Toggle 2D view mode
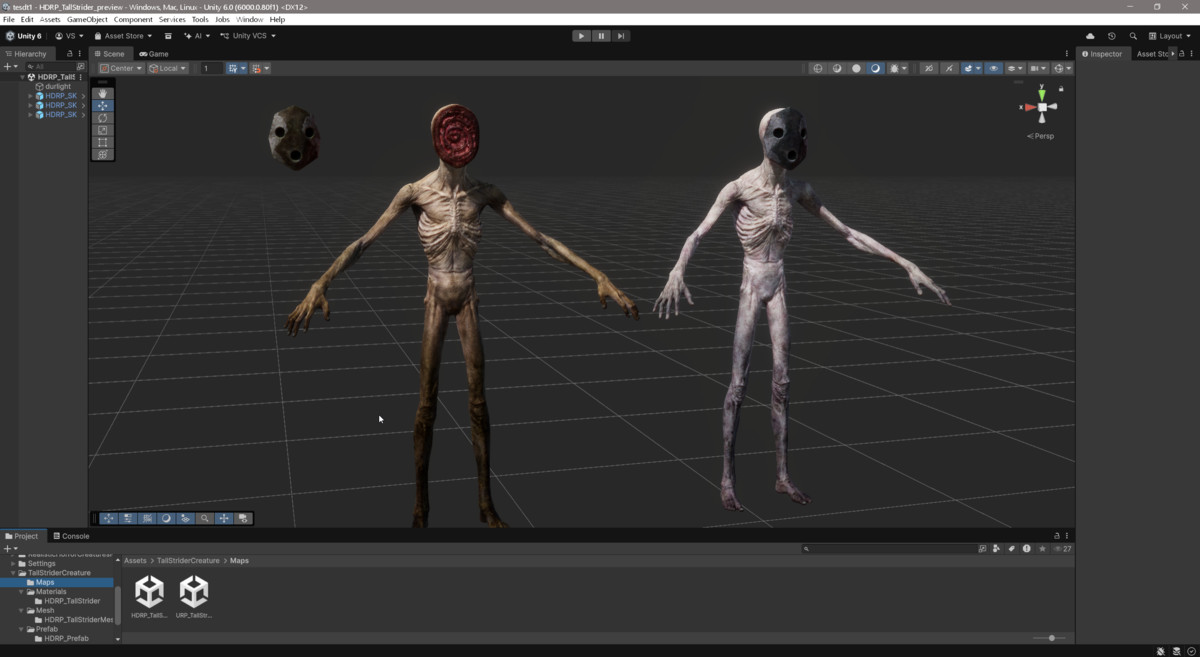The height and width of the screenshot is (657, 1200). (929, 68)
